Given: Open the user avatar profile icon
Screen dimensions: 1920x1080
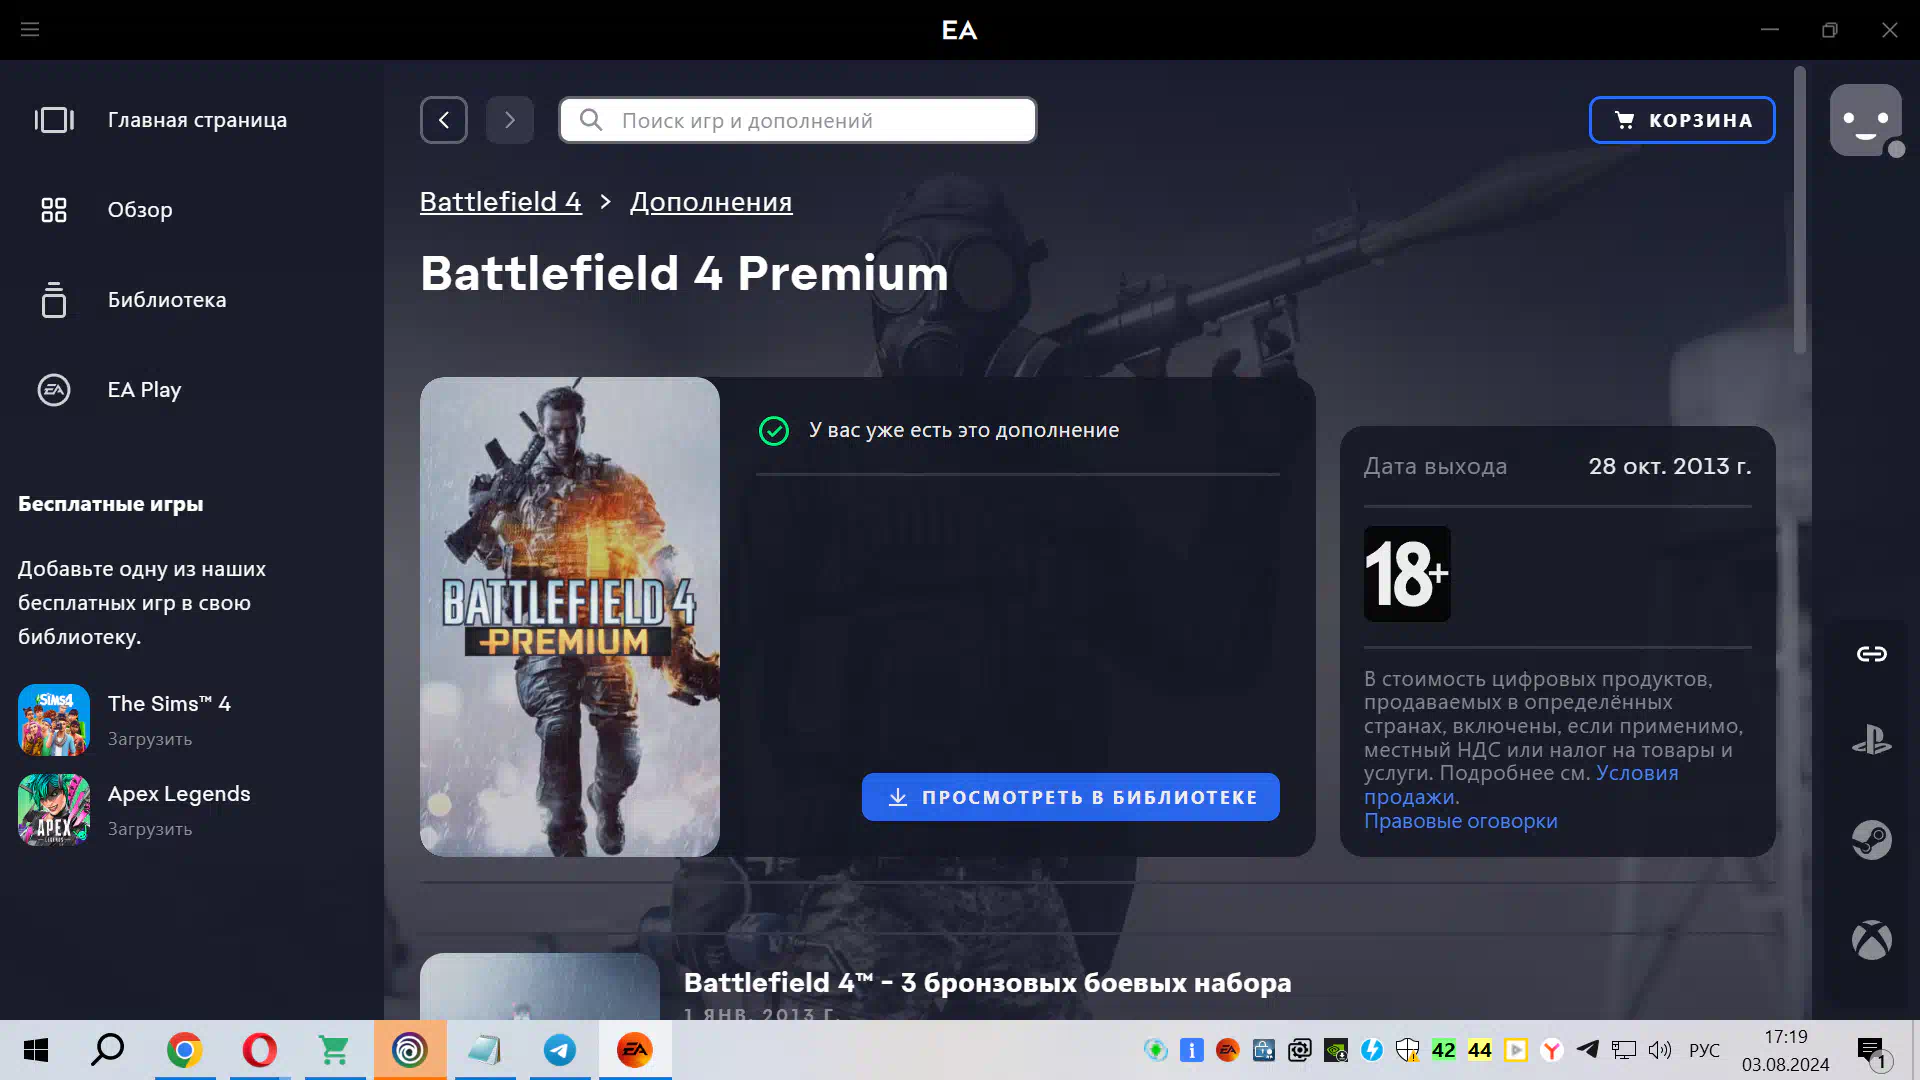Looking at the screenshot, I should pos(1865,120).
